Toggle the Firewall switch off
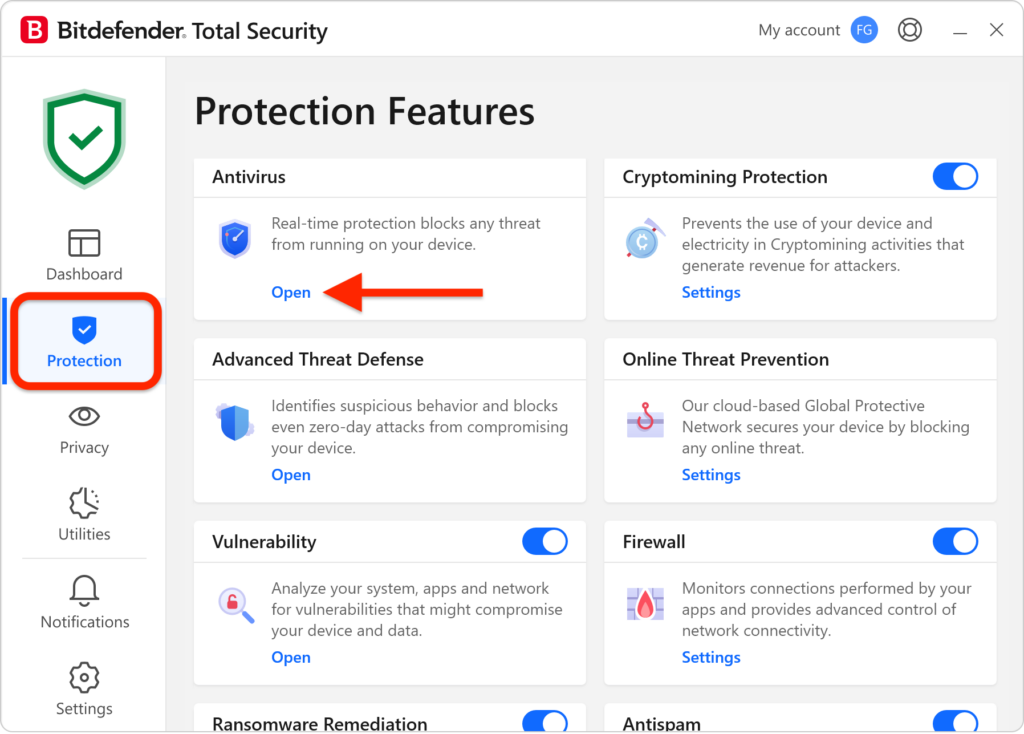Viewport: 1024px width, 734px height. pyautogui.click(x=955, y=542)
